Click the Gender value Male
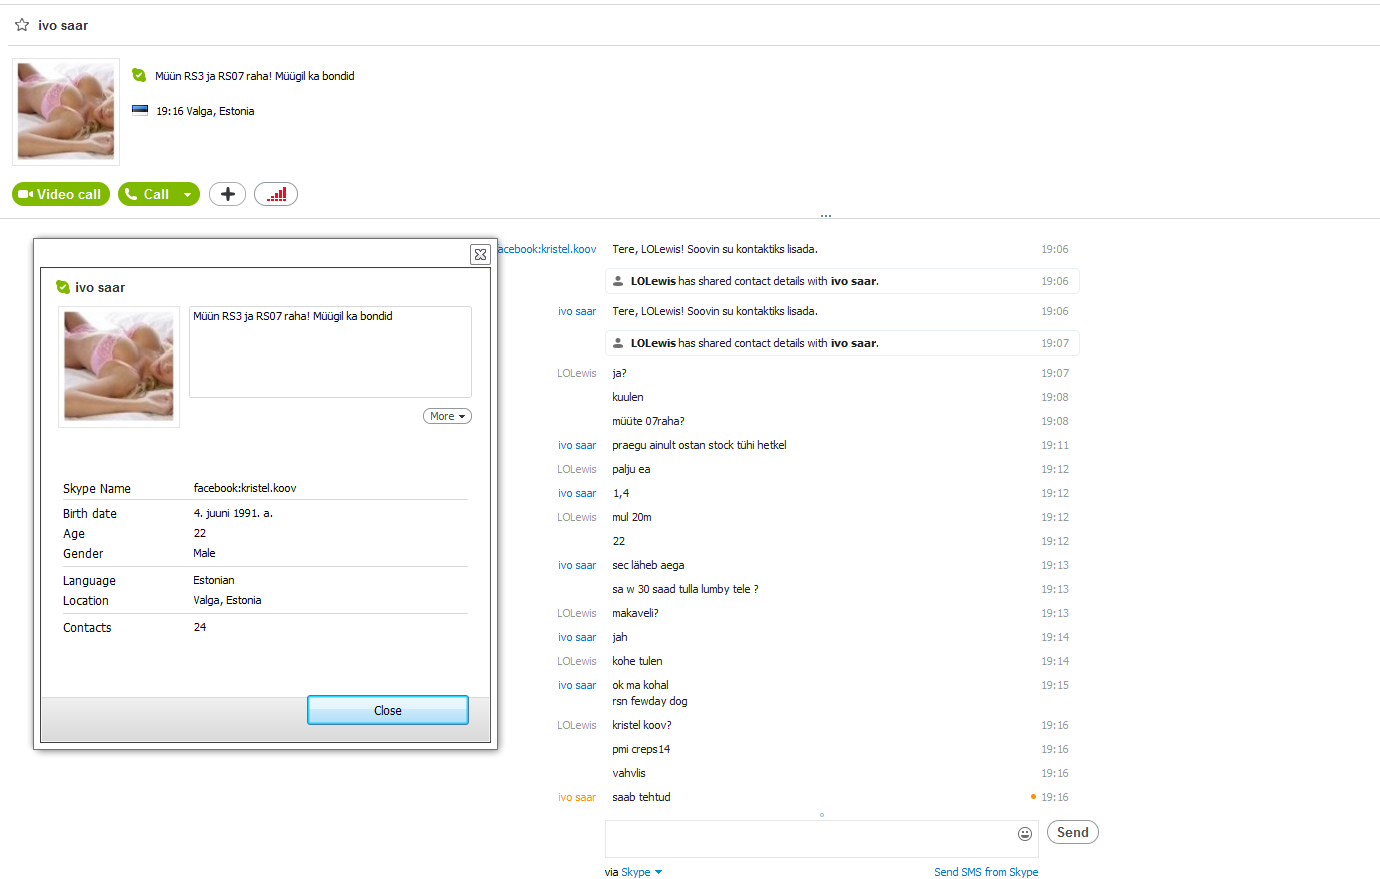 coord(204,553)
